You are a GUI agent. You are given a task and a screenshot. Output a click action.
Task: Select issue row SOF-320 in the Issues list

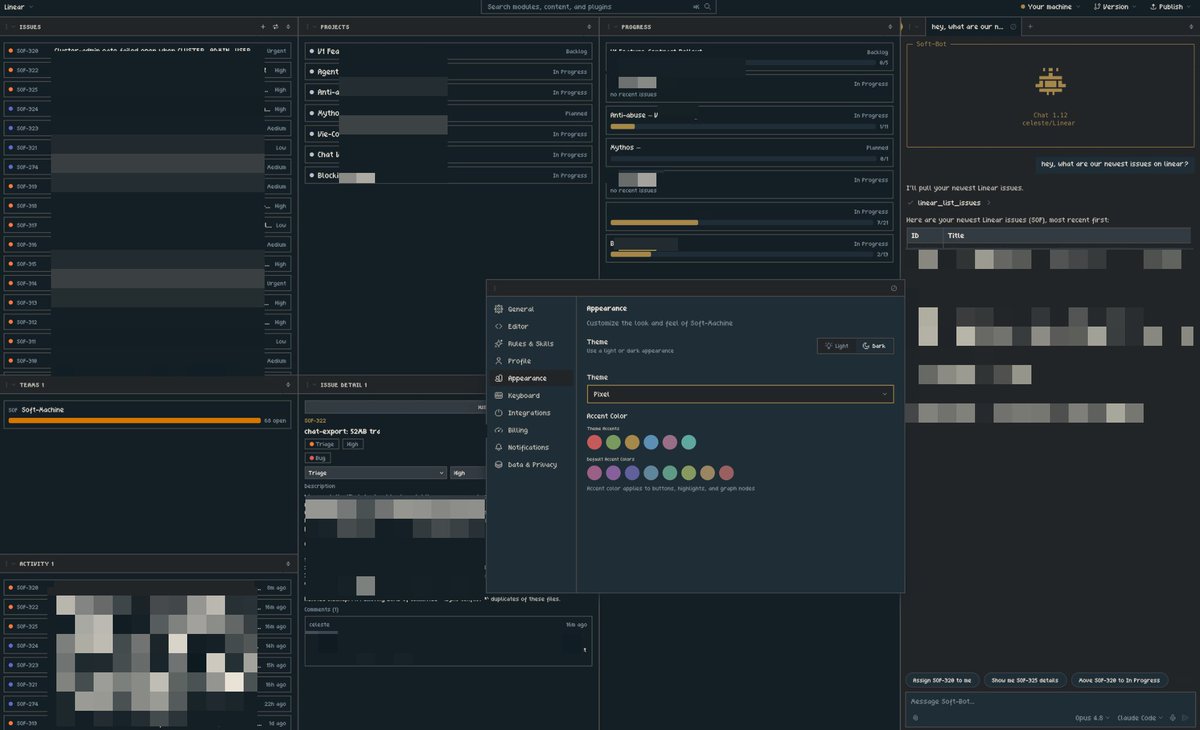tap(147, 50)
